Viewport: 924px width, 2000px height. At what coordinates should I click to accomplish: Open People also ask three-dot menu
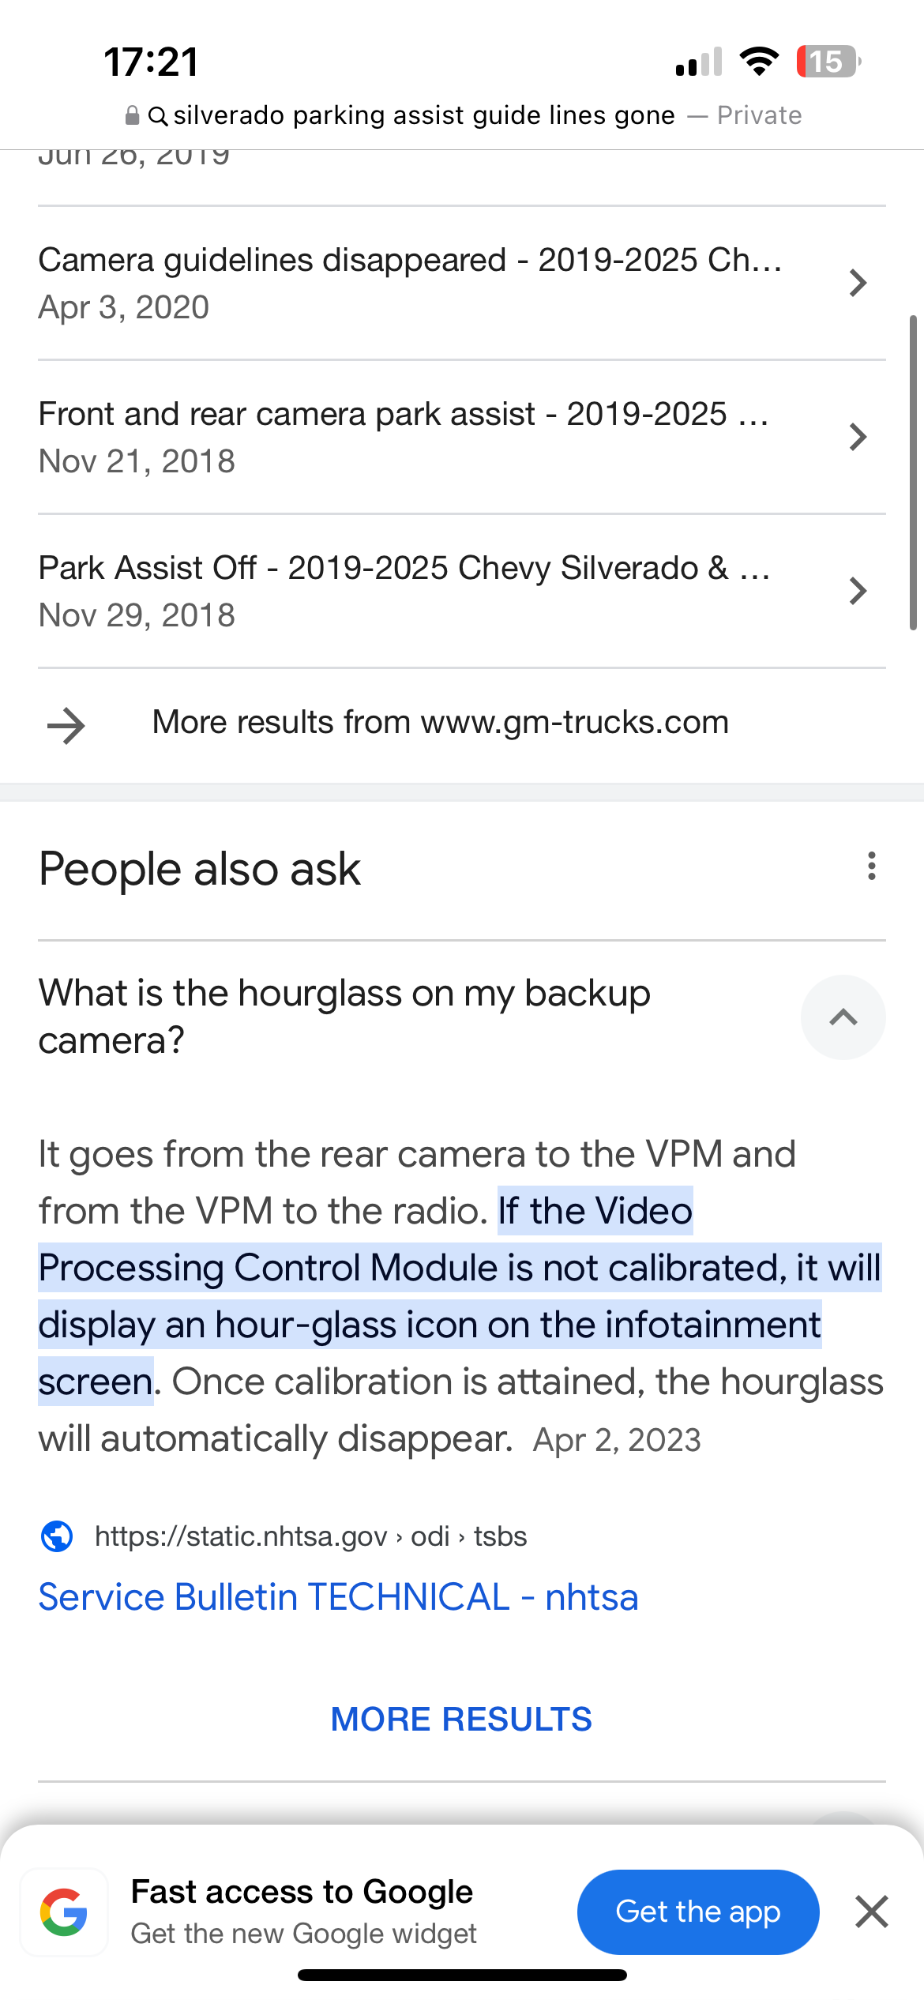coord(872,866)
